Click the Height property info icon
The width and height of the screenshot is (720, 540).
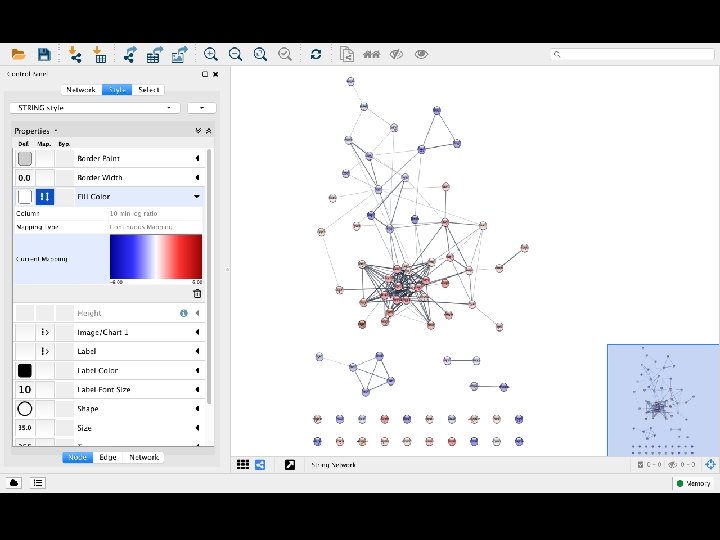coord(184,313)
